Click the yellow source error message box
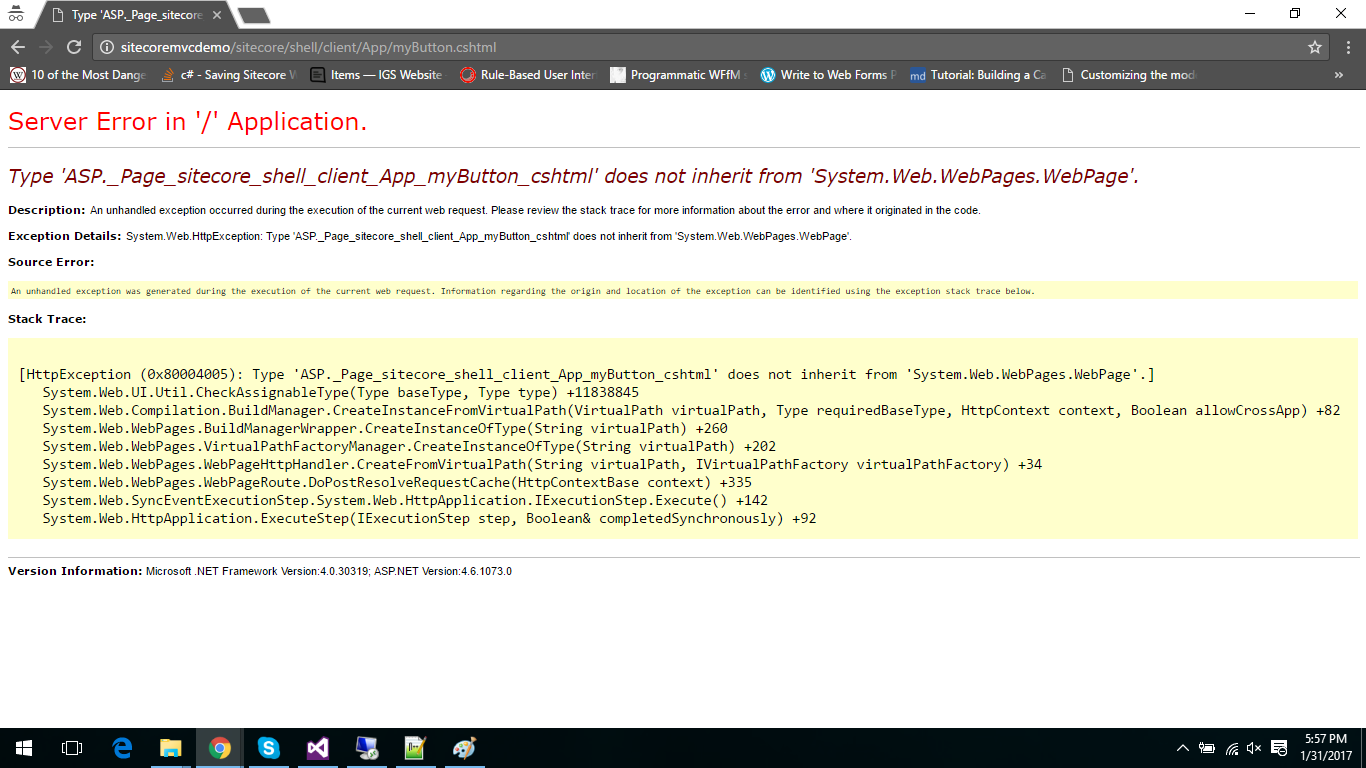 coord(683,291)
